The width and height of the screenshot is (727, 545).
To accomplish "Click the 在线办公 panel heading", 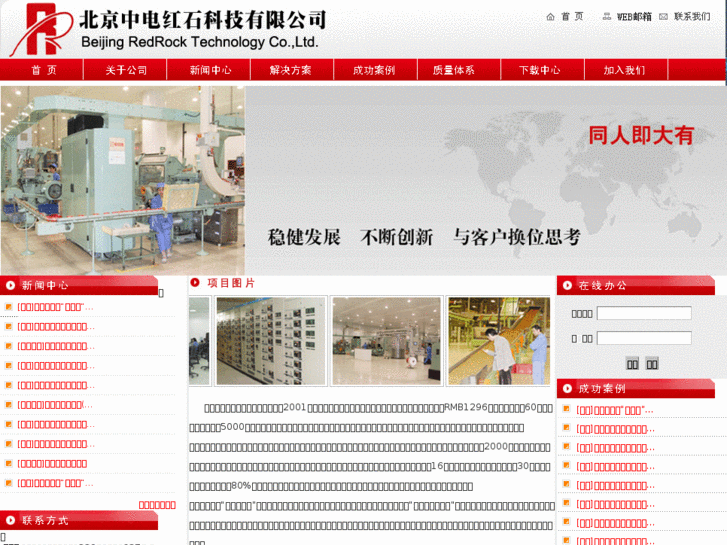I will 602,285.
